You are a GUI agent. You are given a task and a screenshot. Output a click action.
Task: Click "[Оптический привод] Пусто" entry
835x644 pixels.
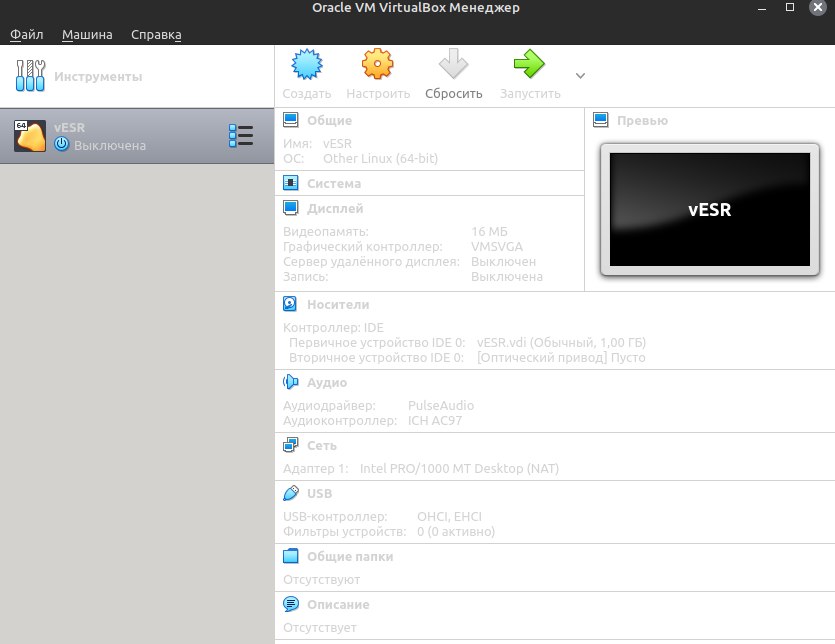(x=561, y=357)
